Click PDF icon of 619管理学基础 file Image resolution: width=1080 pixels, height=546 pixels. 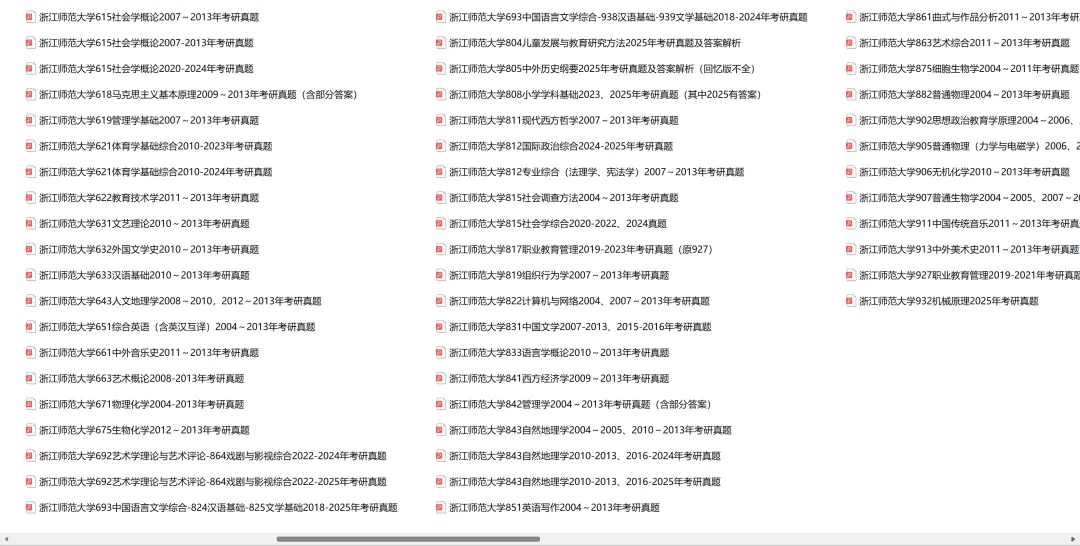click(x=30, y=120)
